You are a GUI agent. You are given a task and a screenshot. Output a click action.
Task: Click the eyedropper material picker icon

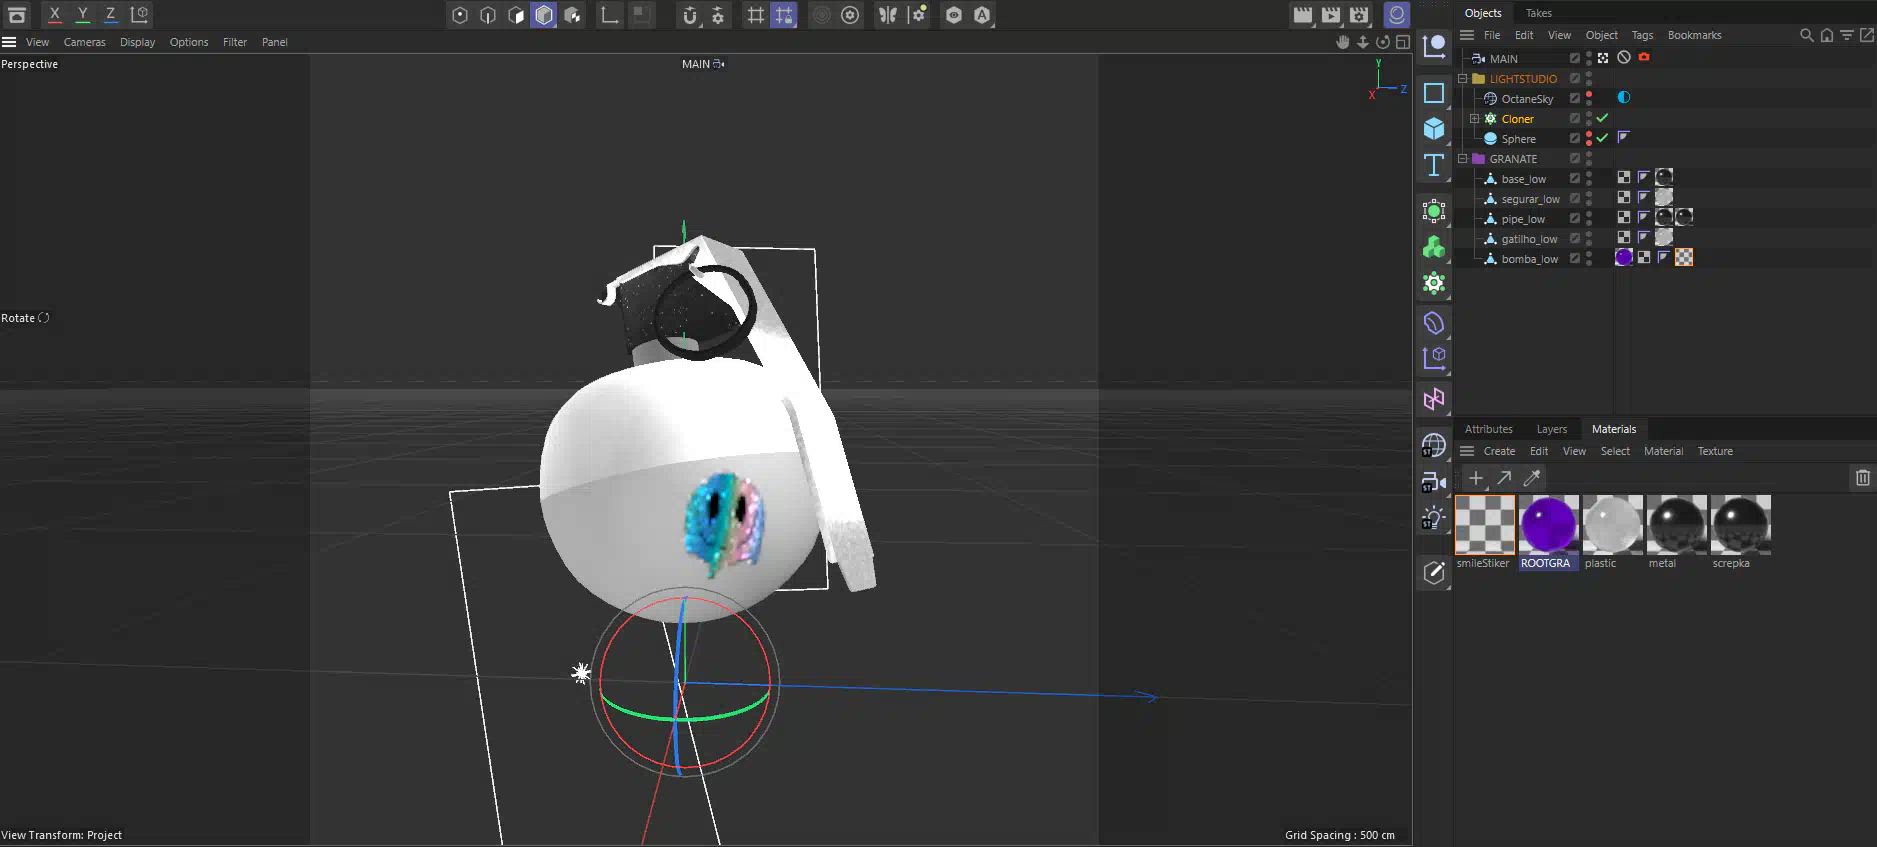(x=1532, y=478)
